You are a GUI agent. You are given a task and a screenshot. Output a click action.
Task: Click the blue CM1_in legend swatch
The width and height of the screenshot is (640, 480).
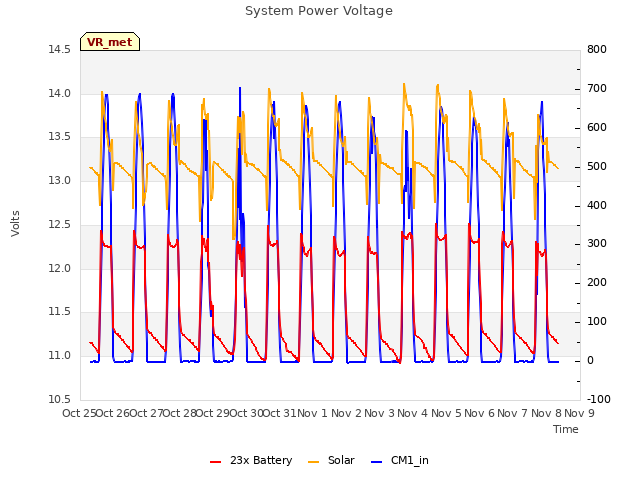click(376, 462)
